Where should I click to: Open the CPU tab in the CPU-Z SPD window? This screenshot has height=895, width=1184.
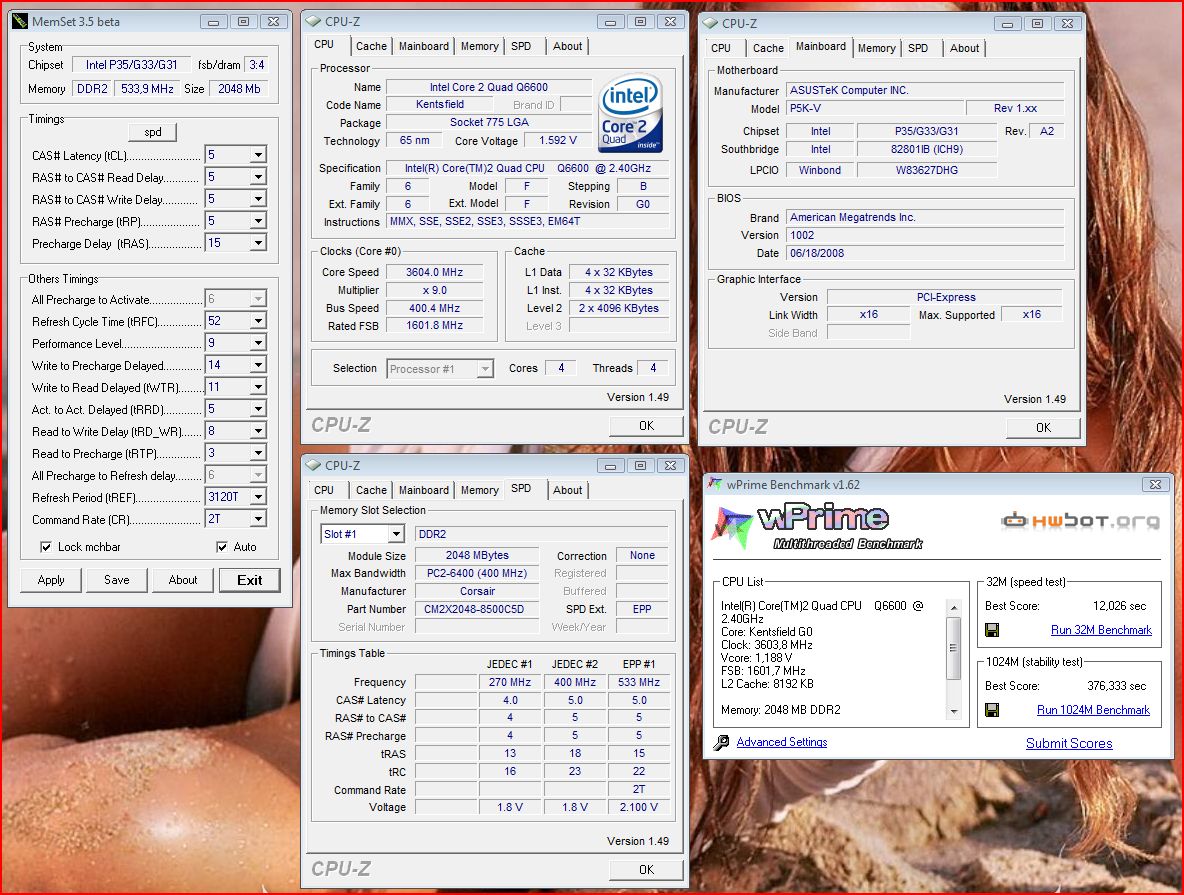pos(324,490)
